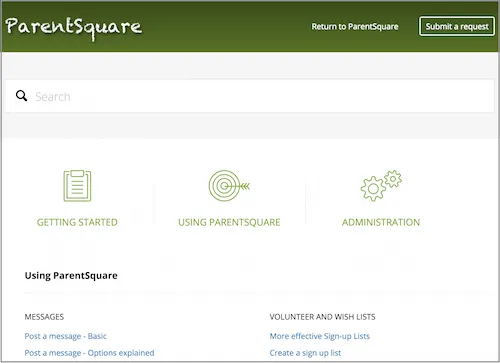
Task: Click the ParentSquare logo in header
Action: point(74,28)
